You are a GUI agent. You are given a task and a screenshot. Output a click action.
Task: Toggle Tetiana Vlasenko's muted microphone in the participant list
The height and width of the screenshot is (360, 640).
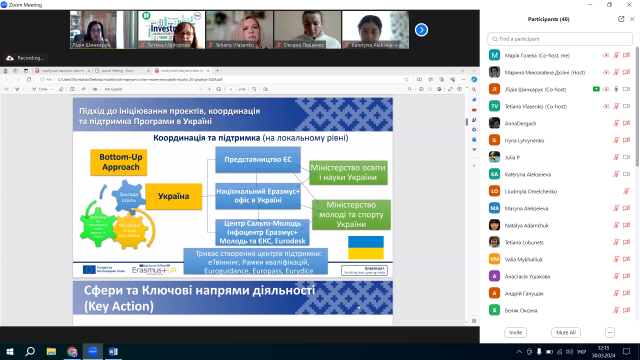616,107
